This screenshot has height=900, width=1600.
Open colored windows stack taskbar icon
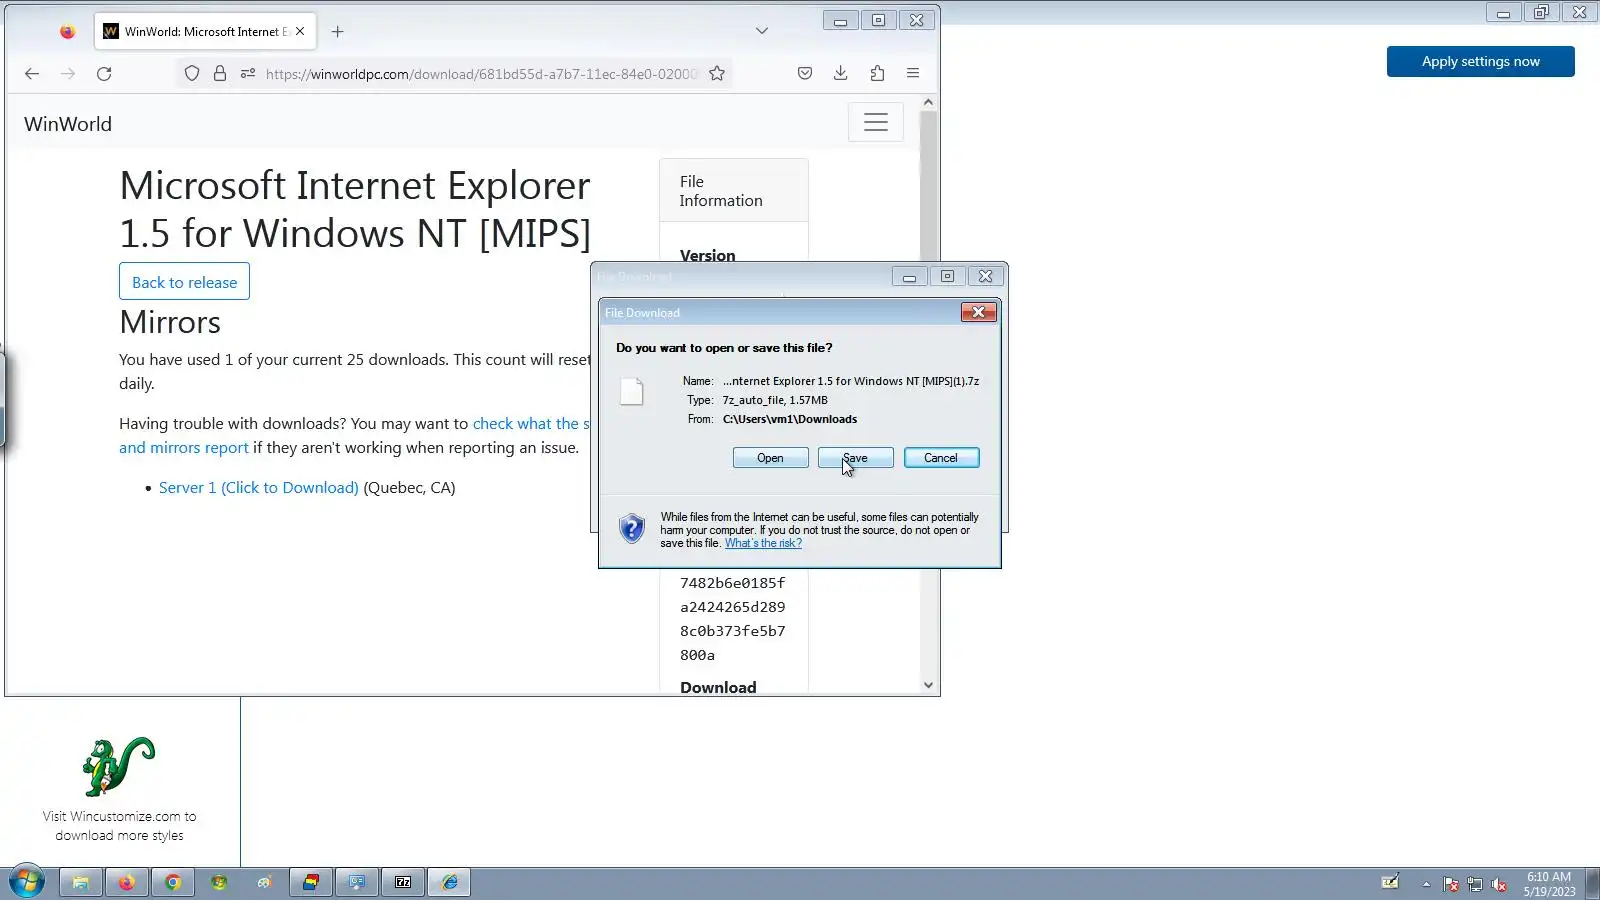pos(311,882)
